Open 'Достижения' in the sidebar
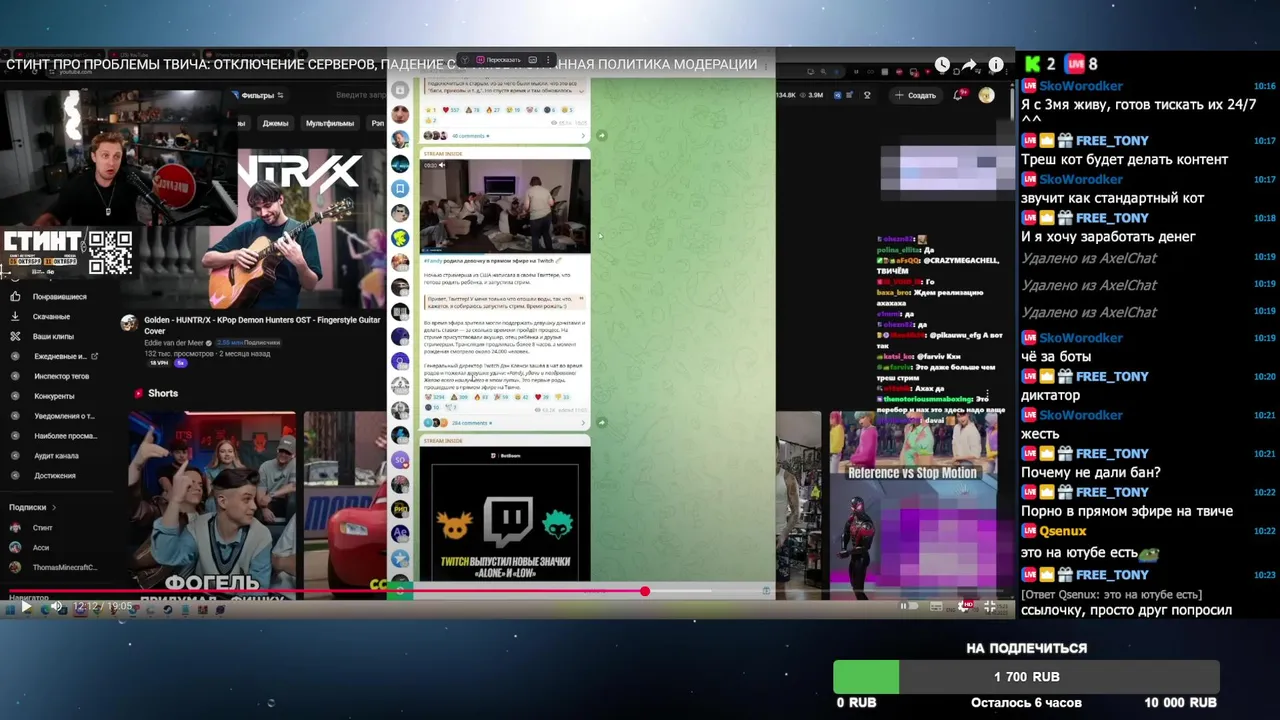Image resolution: width=1280 pixels, height=720 pixels. [54, 476]
